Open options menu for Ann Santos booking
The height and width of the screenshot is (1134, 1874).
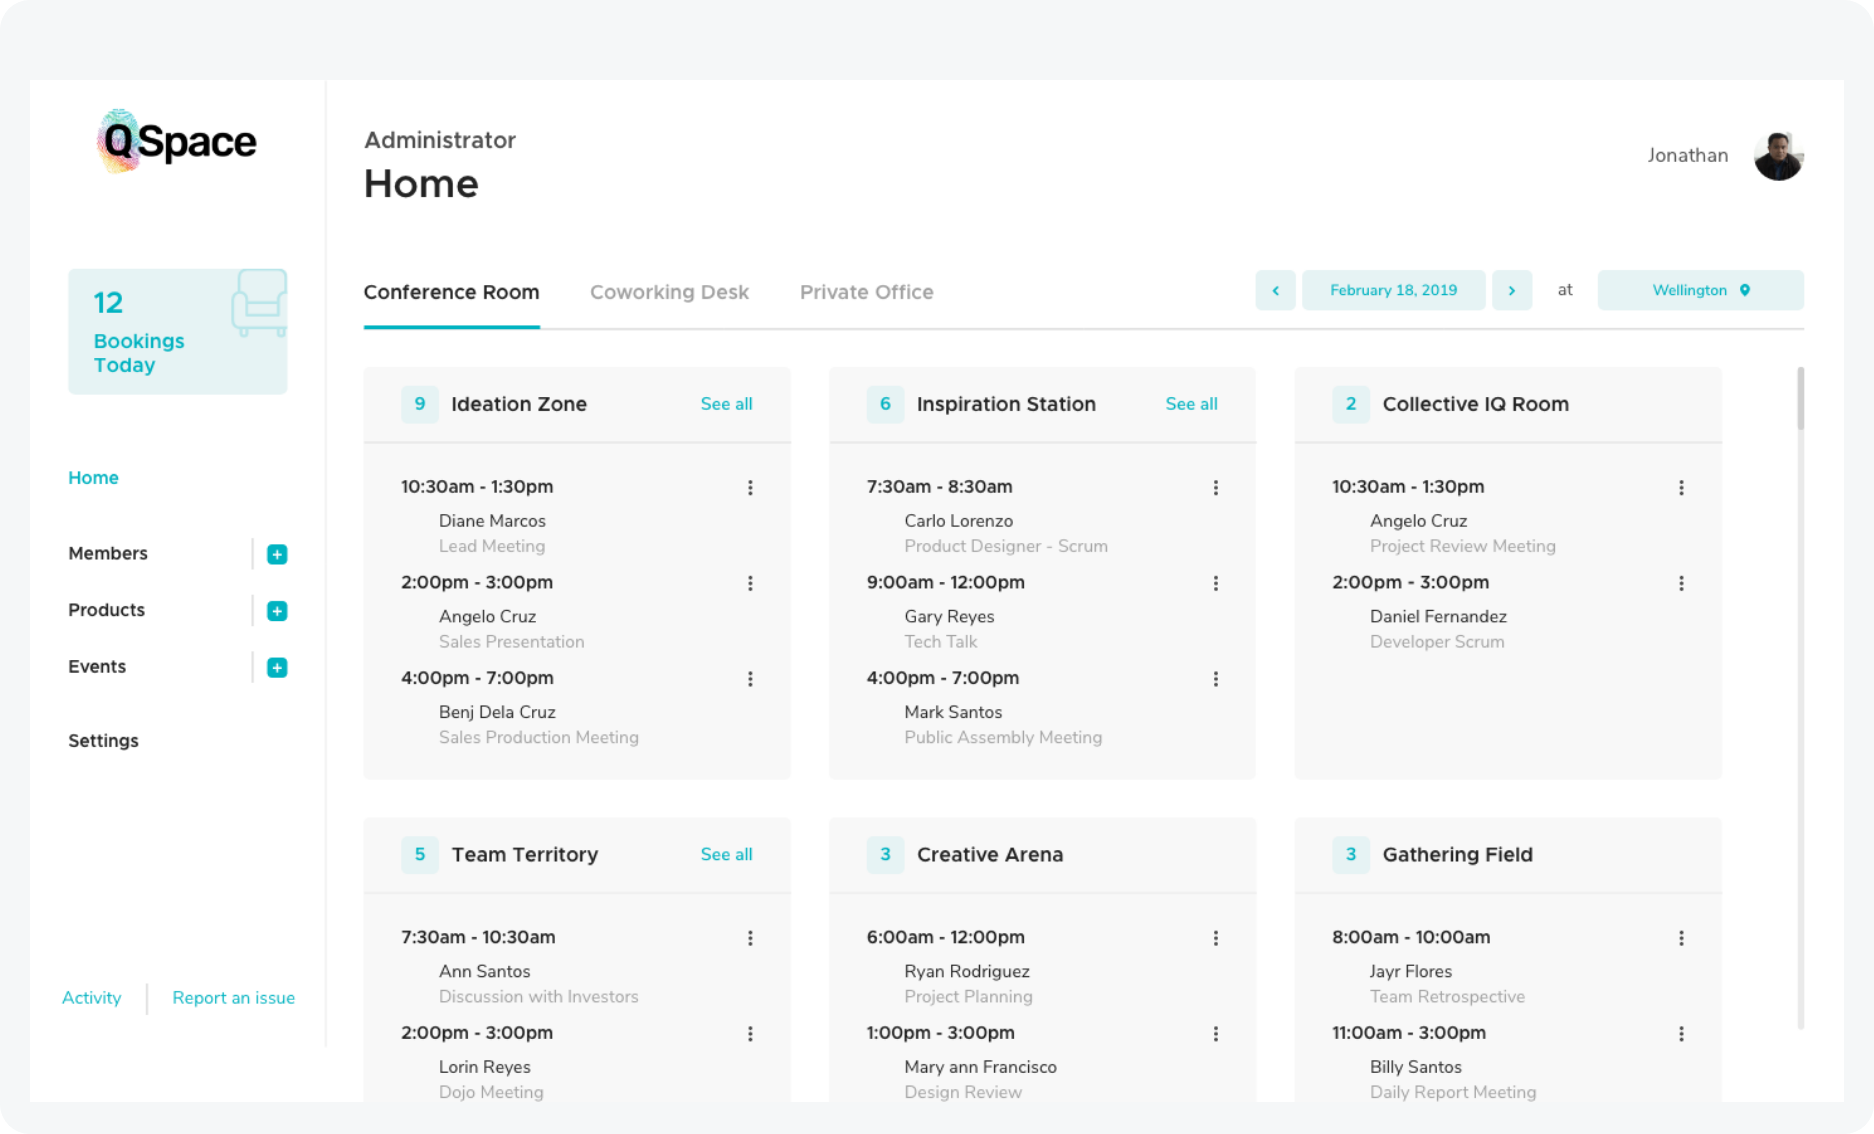click(750, 938)
